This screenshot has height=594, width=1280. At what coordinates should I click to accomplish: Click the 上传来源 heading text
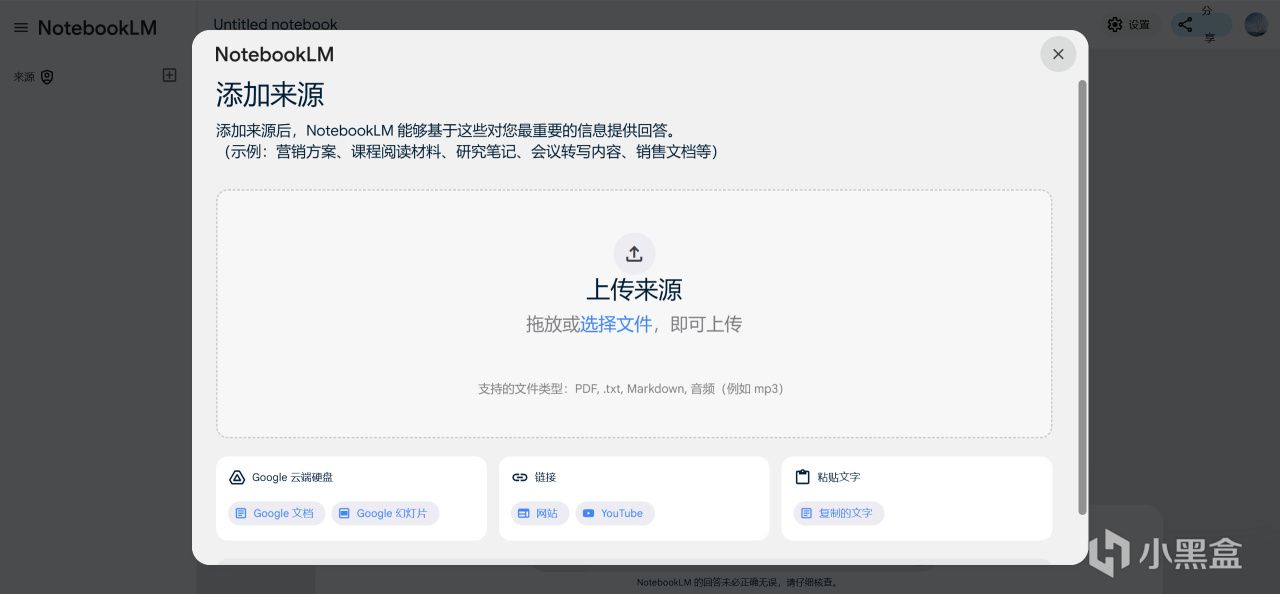click(634, 290)
